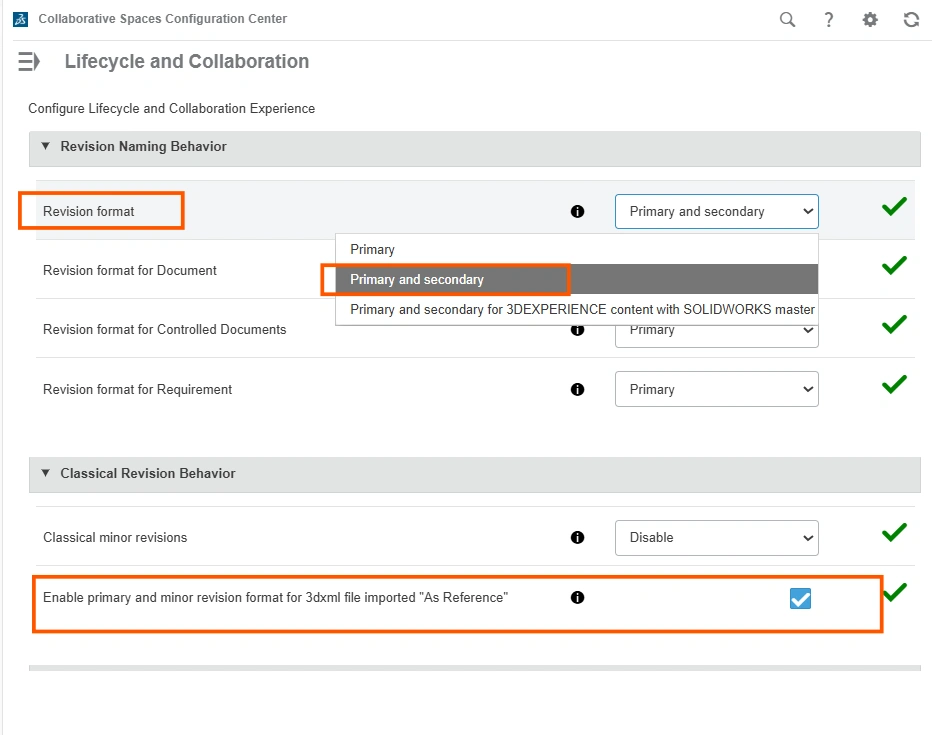
Task: Click info icon beside Classical minor revisions
Action: pyautogui.click(x=577, y=538)
